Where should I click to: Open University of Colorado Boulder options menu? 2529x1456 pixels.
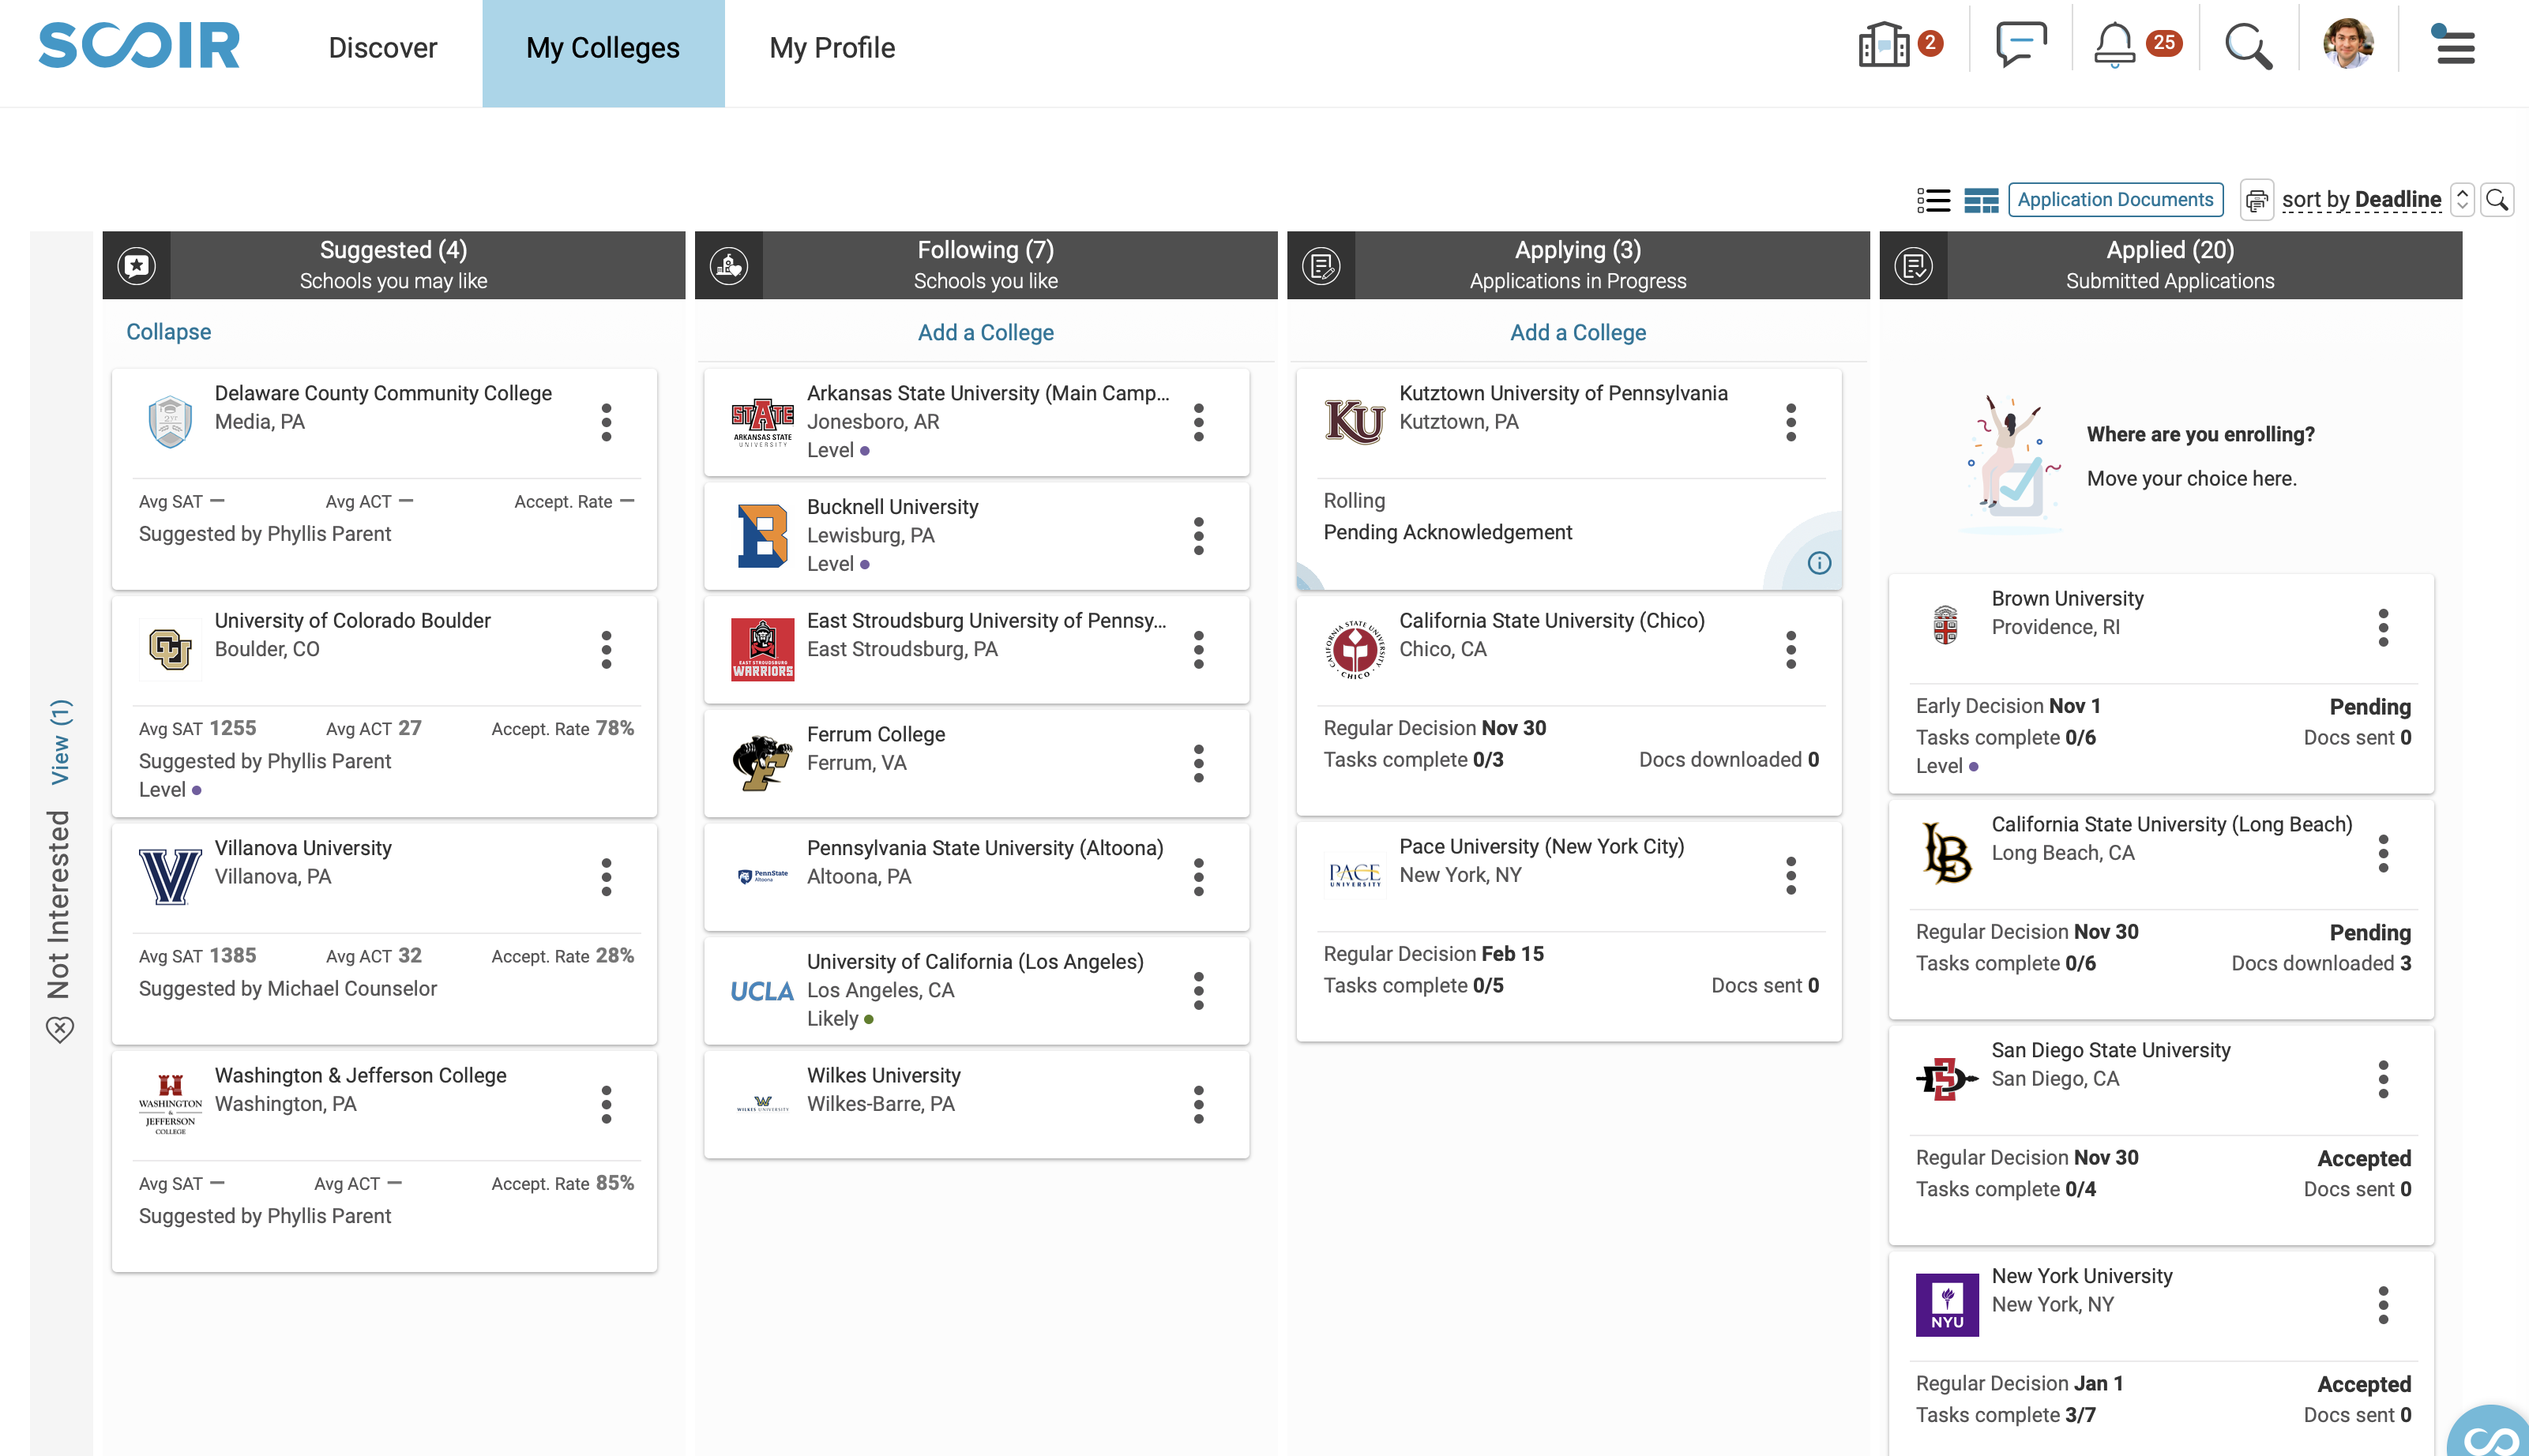coord(606,650)
